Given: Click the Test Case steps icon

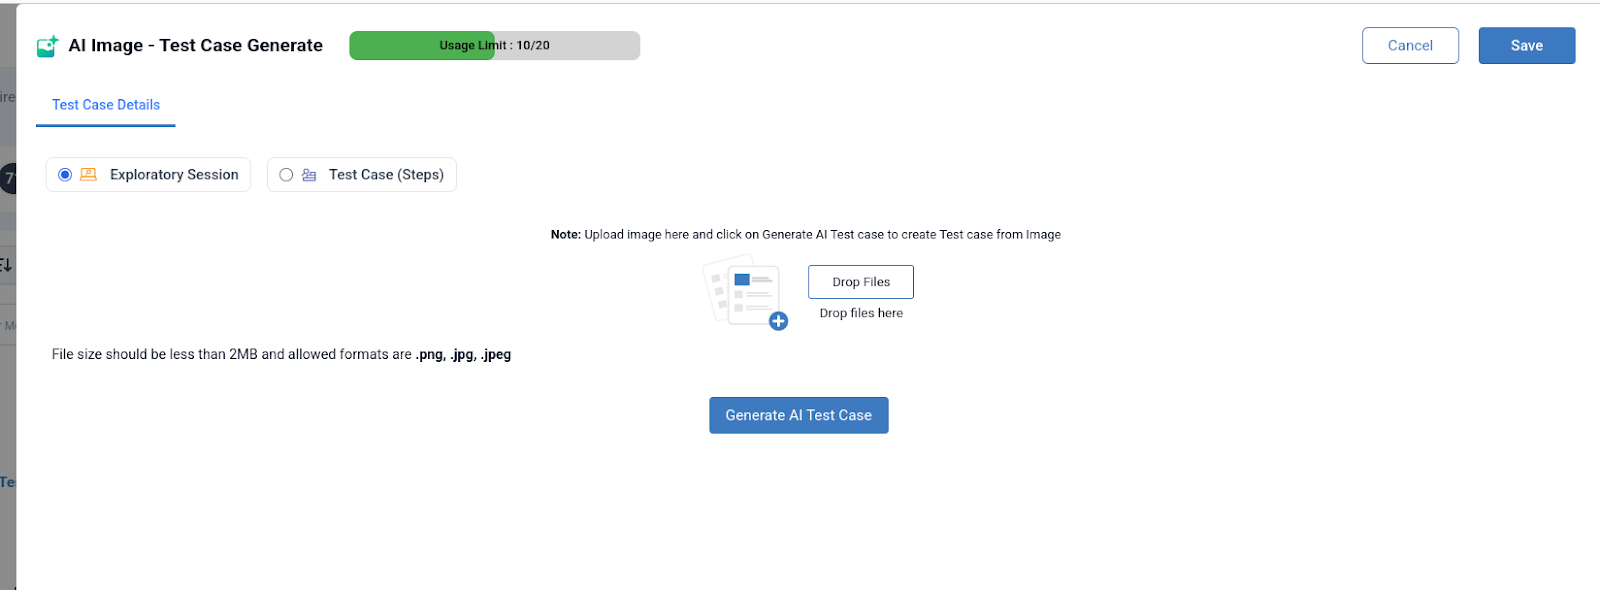Looking at the screenshot, I should pos(309,175).
